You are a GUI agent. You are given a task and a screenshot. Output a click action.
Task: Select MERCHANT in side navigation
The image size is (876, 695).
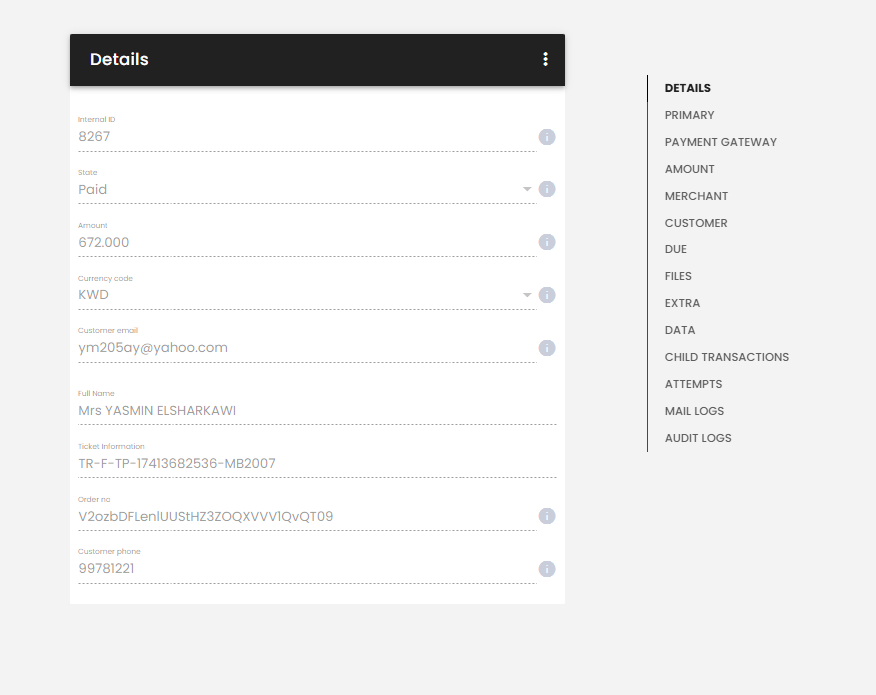pos(696,196)
